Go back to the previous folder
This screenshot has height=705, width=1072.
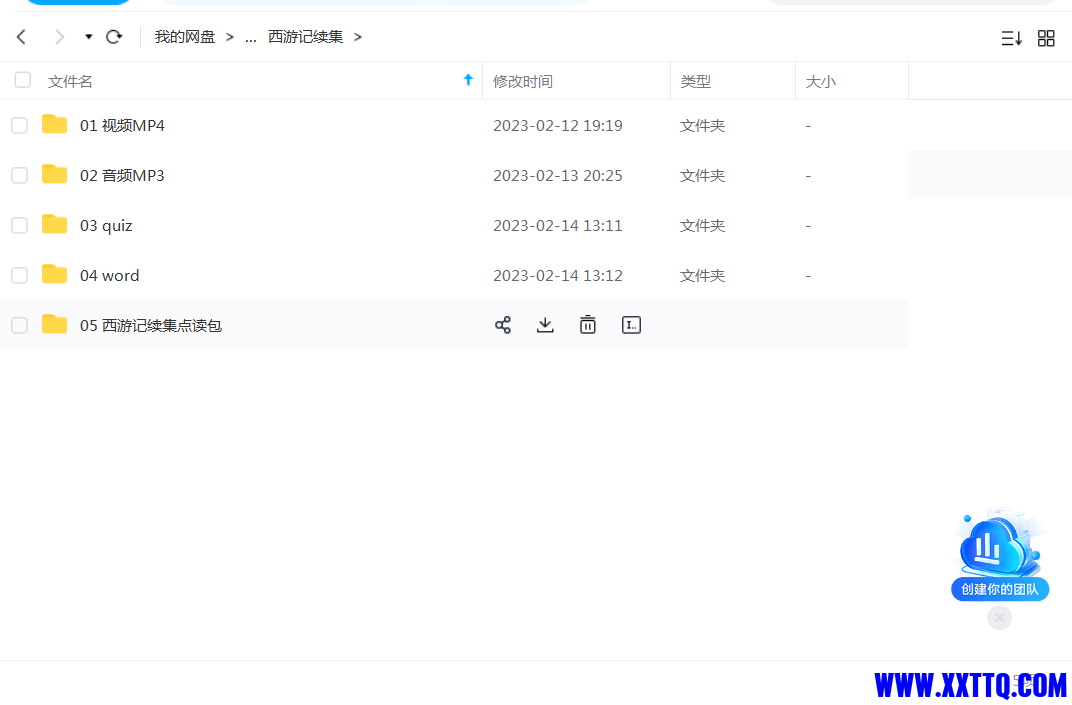(21, 37)
